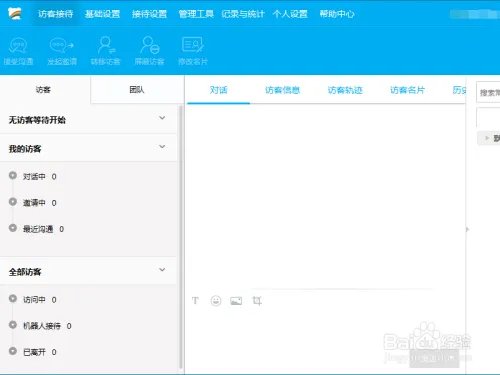Collapse the 全部访客 section
The height and width of the screenshot is (375, 500).
coord(162,270)
